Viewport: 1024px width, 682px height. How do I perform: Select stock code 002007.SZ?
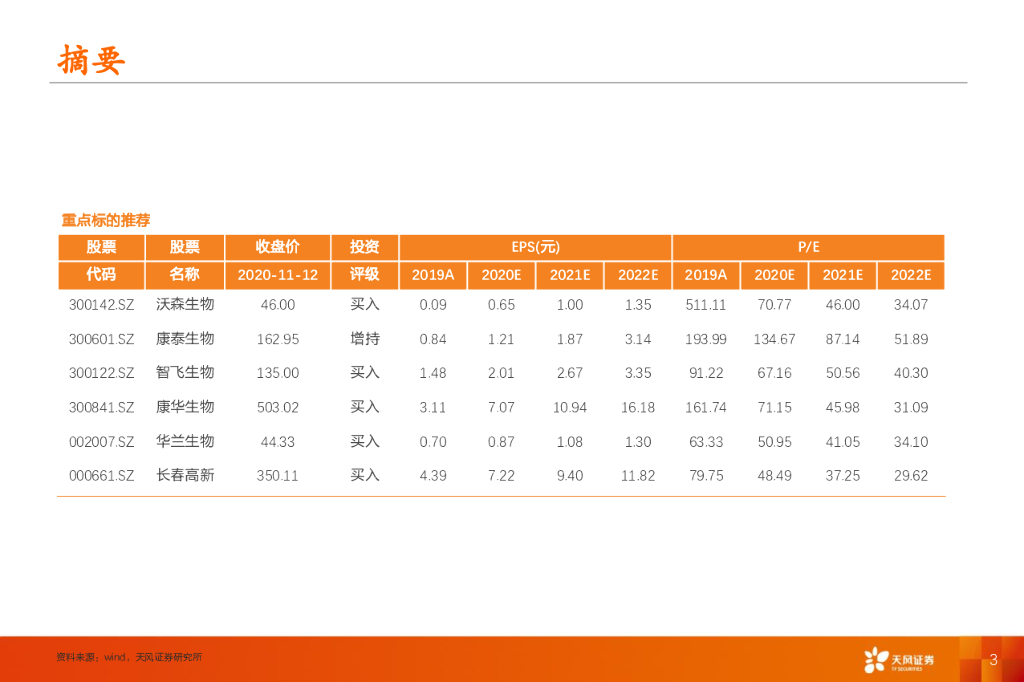tap(101, 442)
